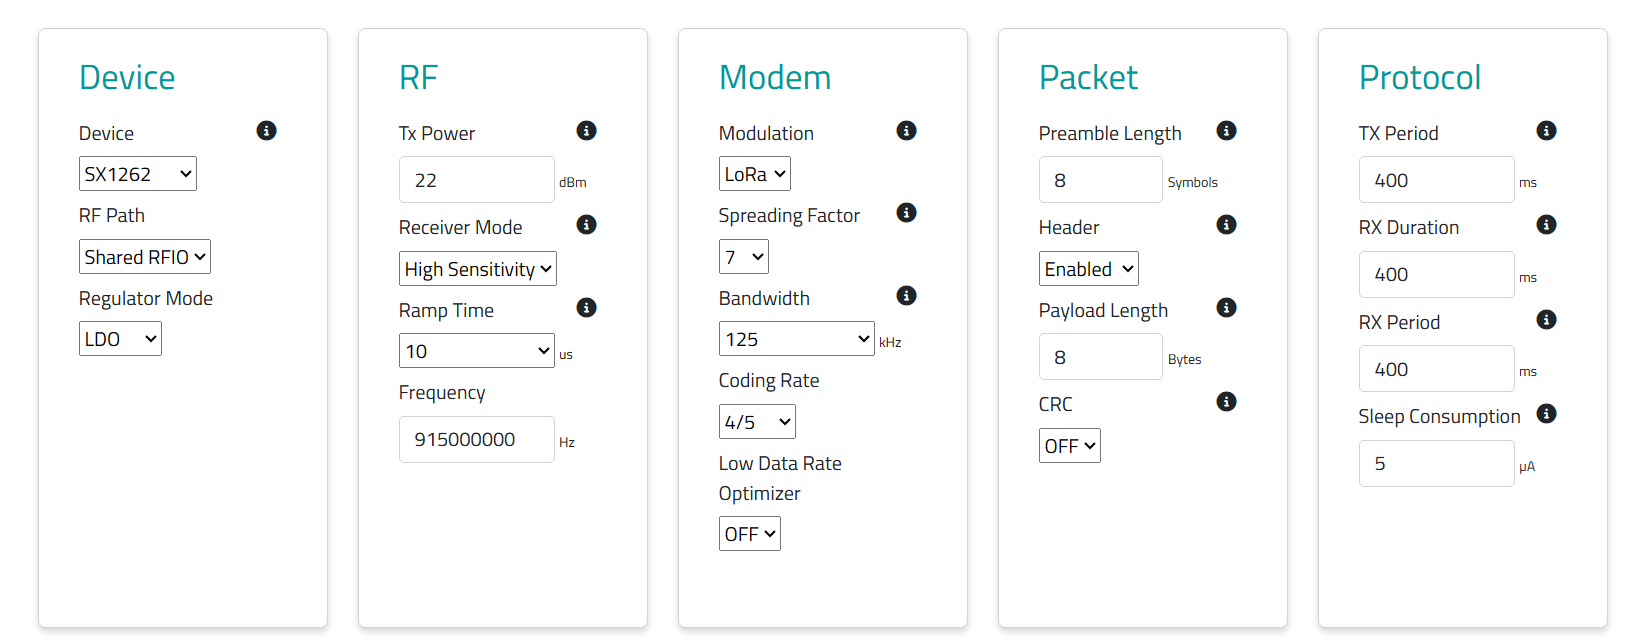Open the Receiver Mode info icon
The image size is (1632, 641).
(x=586, y=225)
